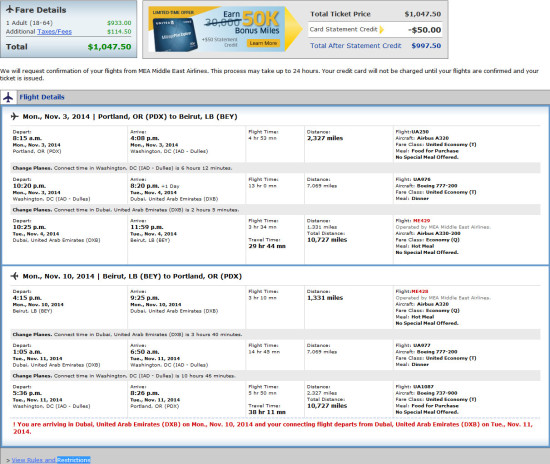
Task: Click the Fare Details heading
Action: pos(40,10)
